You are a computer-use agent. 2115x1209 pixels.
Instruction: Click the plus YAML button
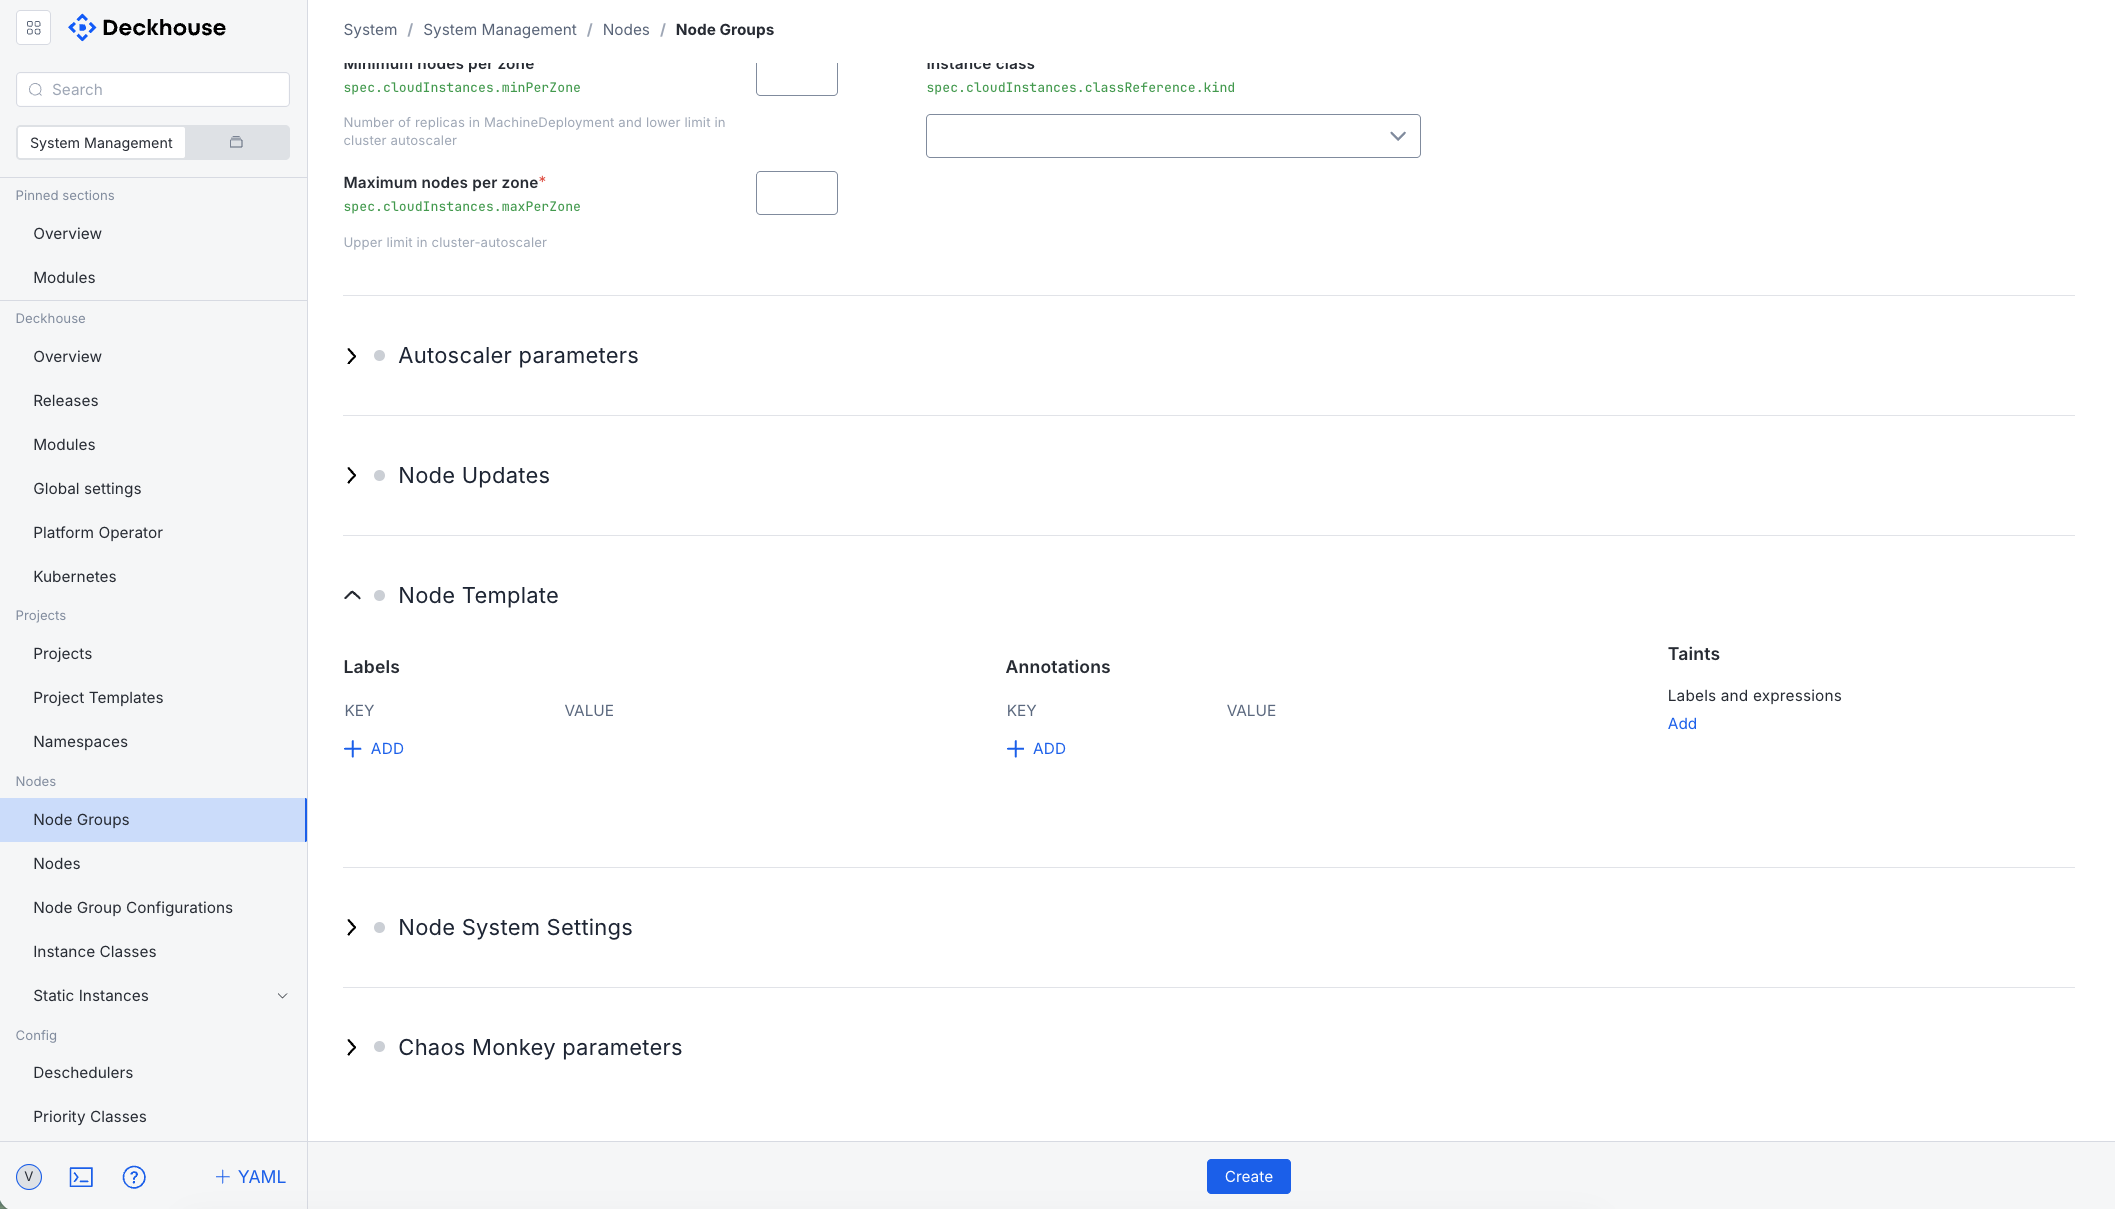tap(250, 1177)
